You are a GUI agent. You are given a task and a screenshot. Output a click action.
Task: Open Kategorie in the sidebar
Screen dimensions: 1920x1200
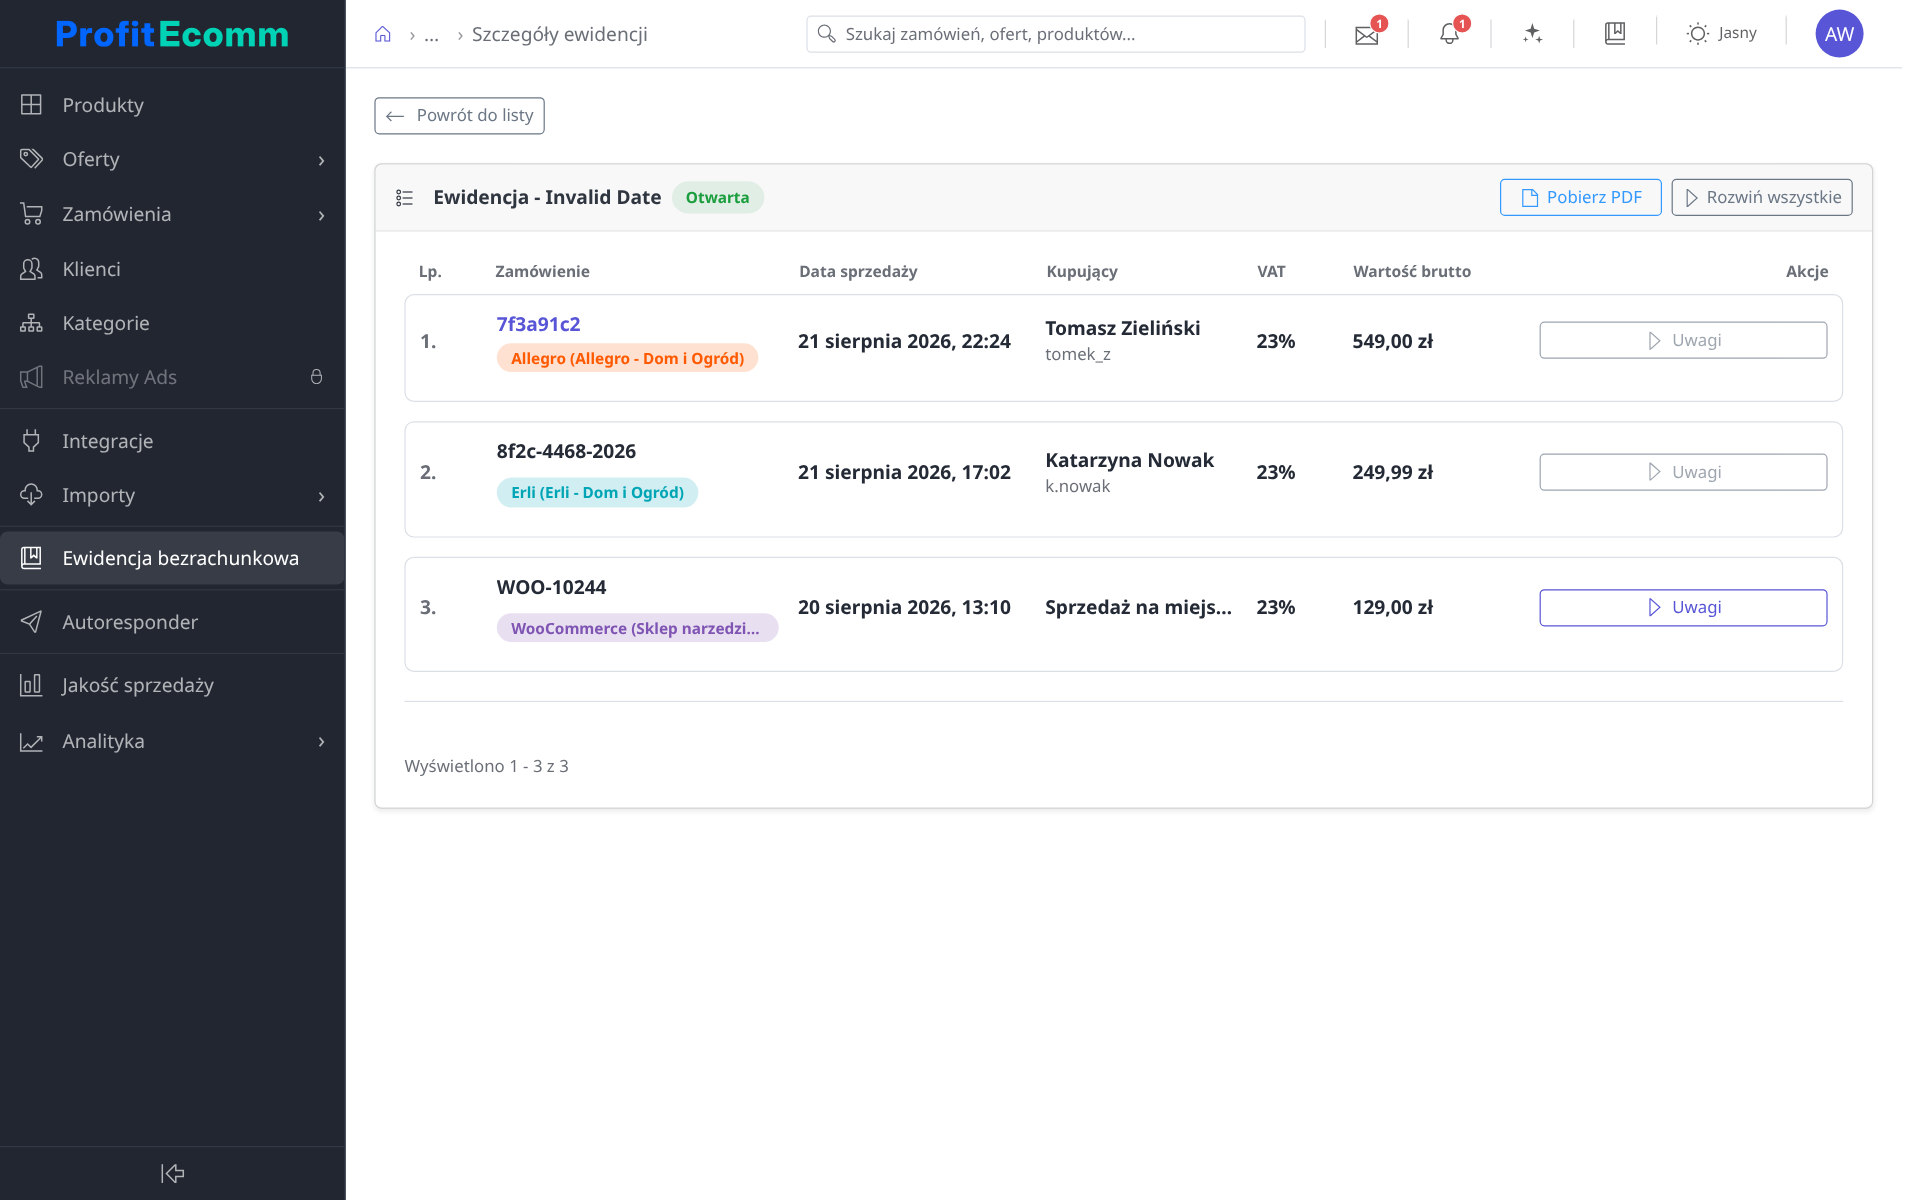click(x=172, y=323)
